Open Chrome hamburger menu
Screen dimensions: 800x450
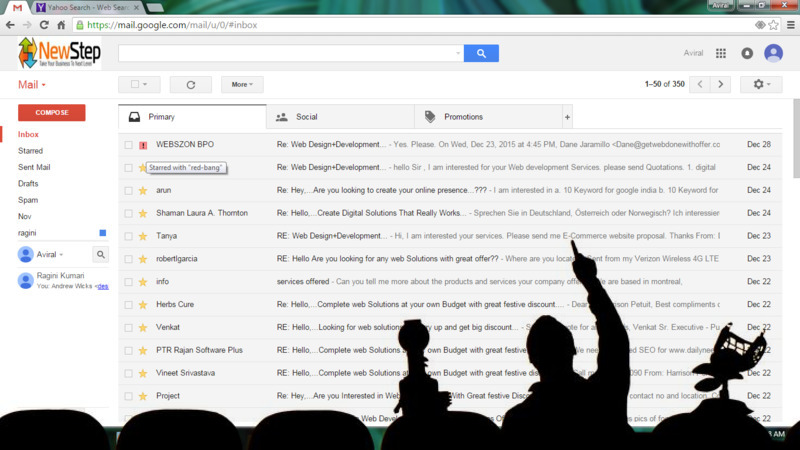[x=791, y=25]
